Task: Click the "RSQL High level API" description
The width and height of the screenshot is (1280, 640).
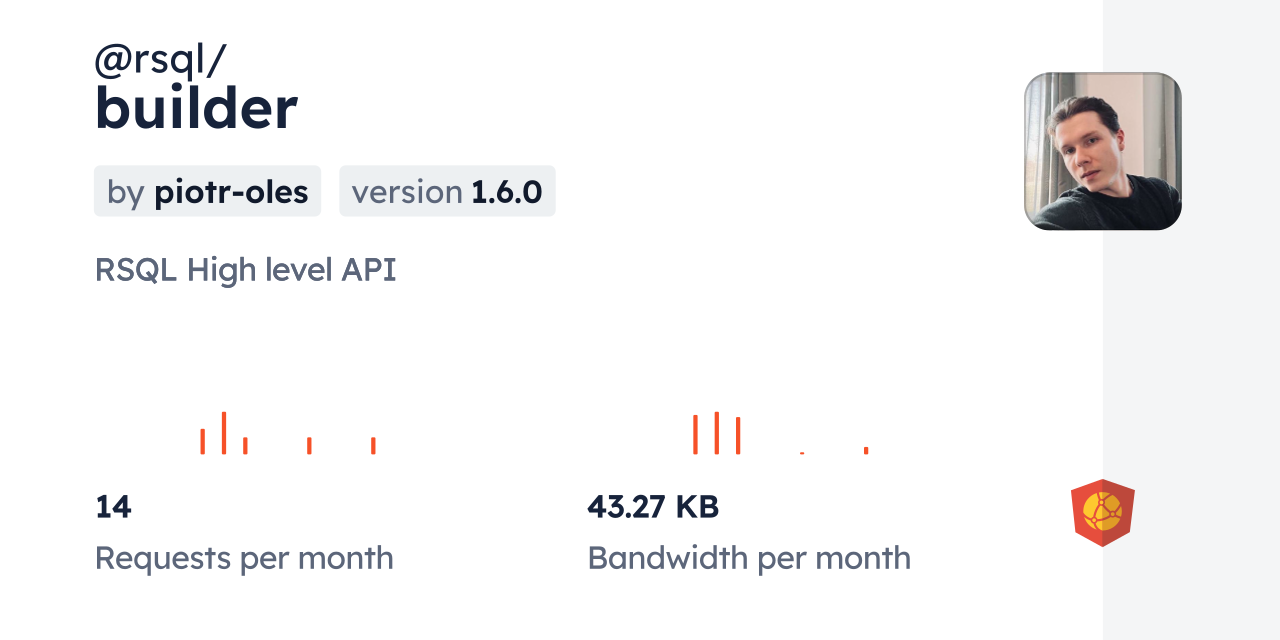Action: click(x=245, y=270)
